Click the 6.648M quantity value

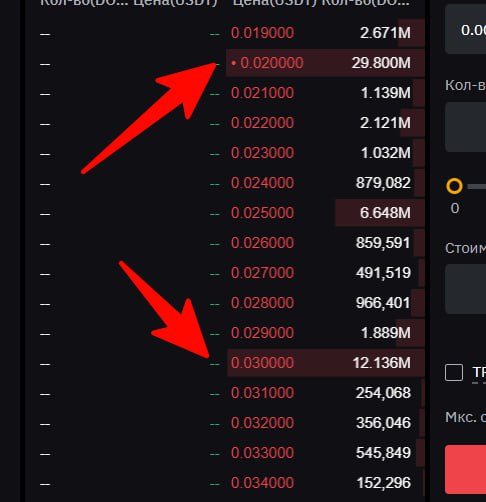pos(385,213)
